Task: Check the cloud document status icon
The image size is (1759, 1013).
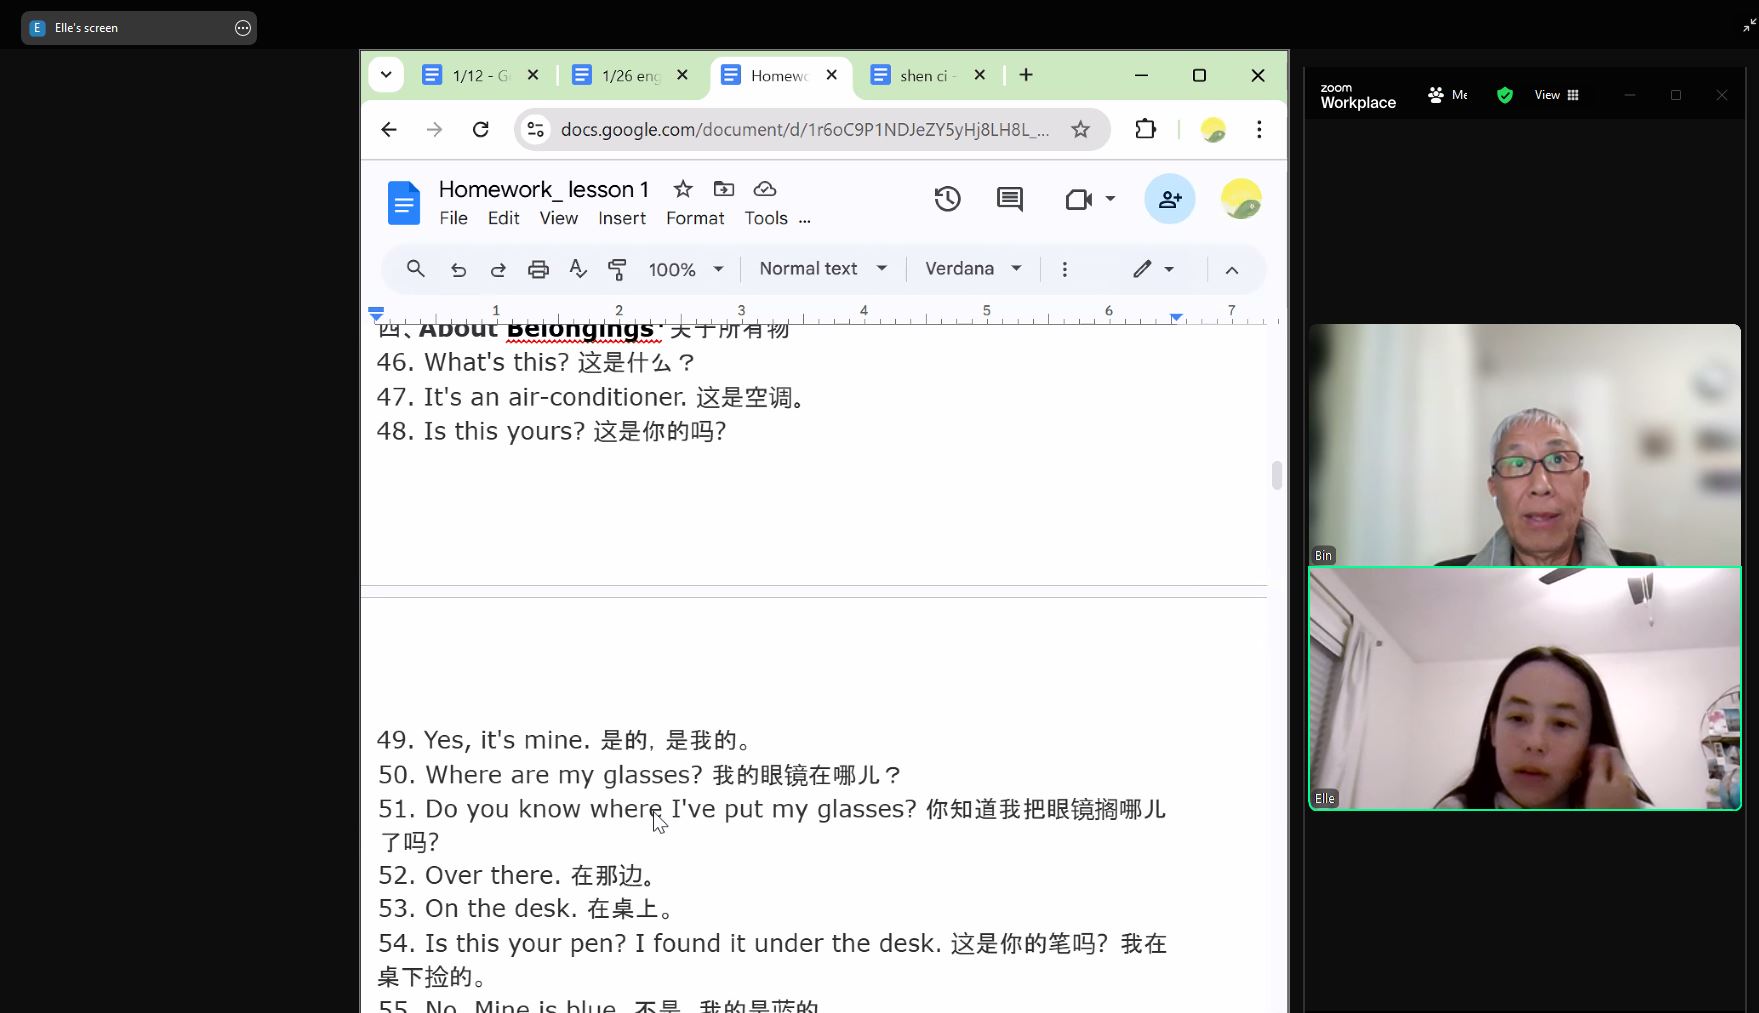Action: coord(765,189)
